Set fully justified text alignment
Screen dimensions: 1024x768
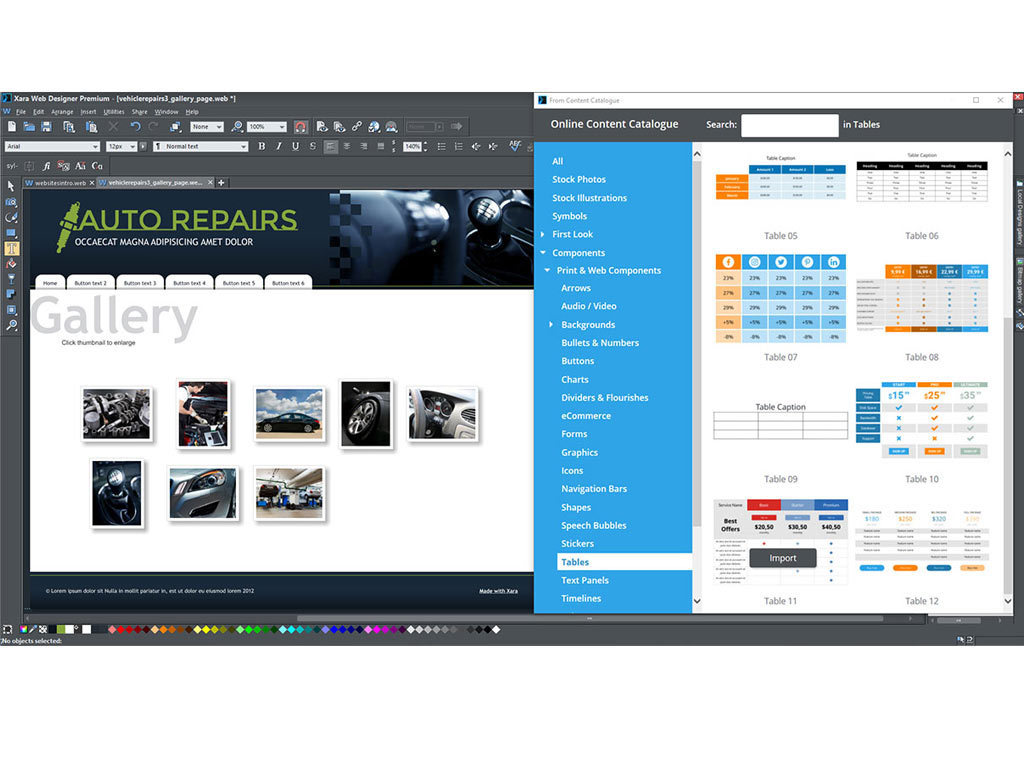pyautogui.click(x=381, y=146)
